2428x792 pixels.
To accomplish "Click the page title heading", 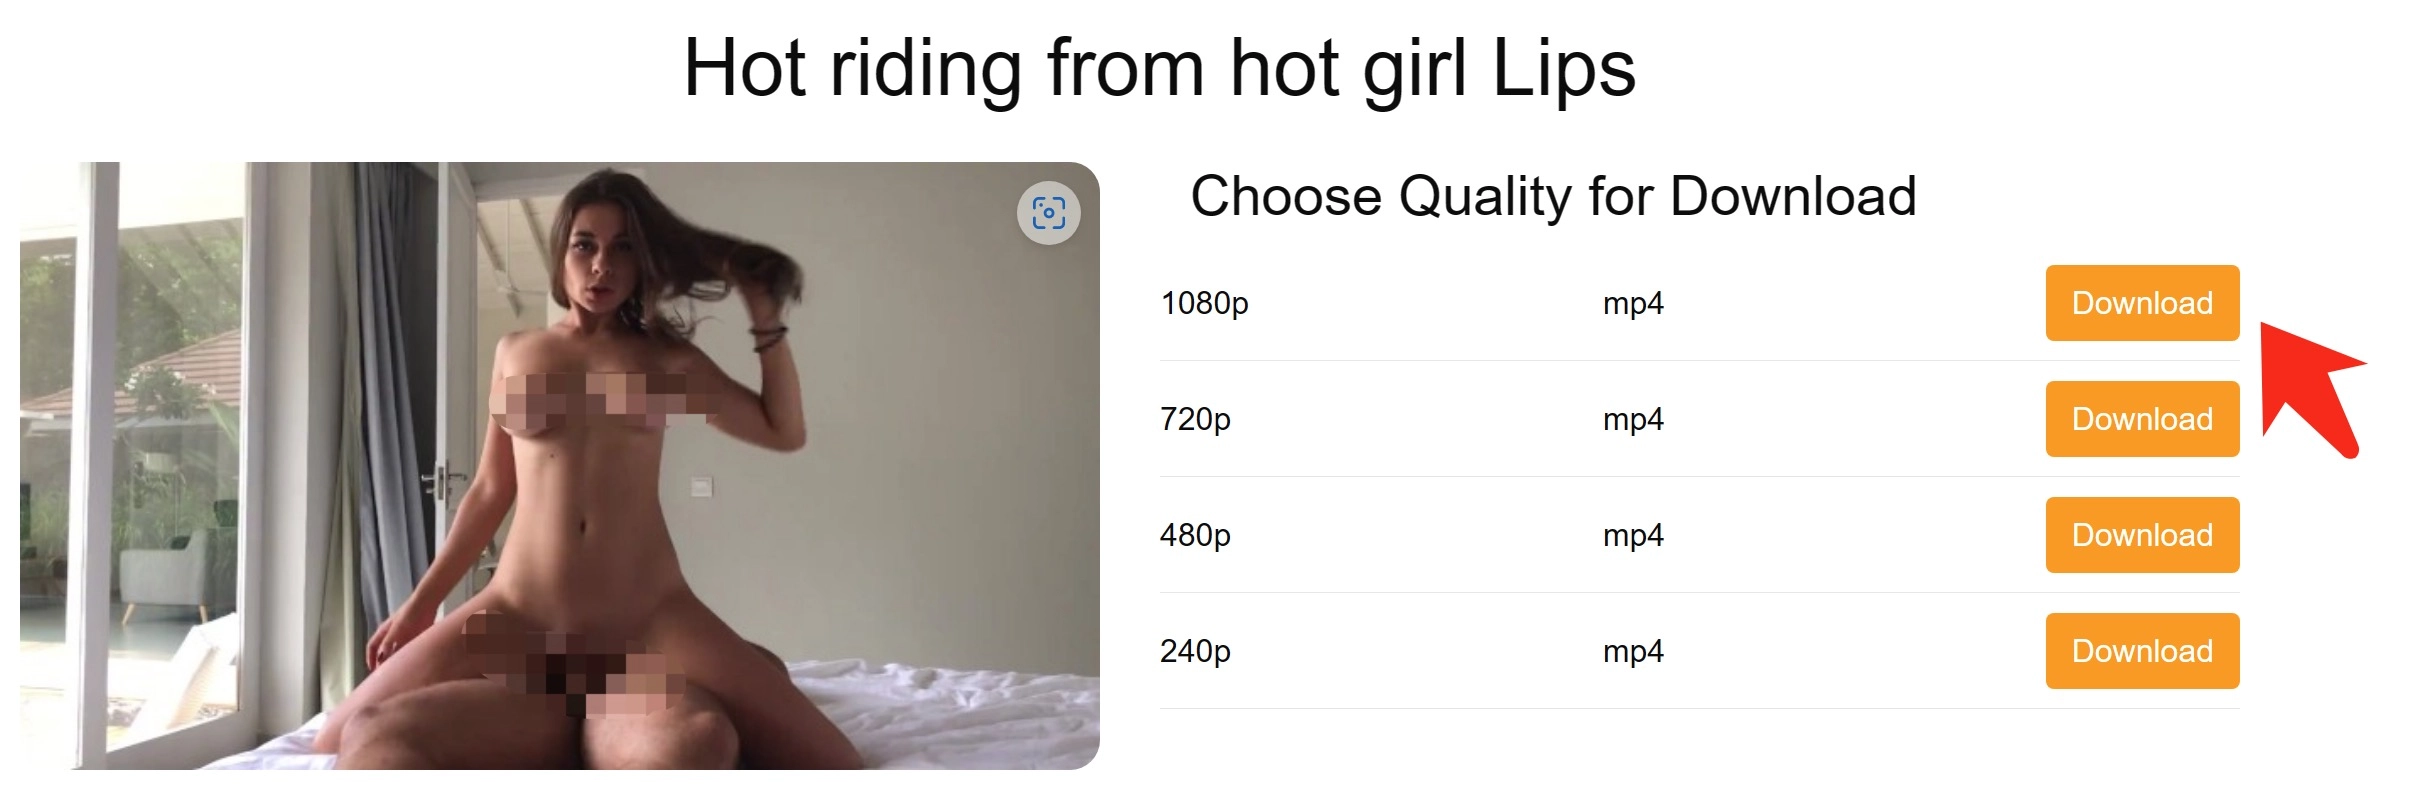I will (1159, 68).
